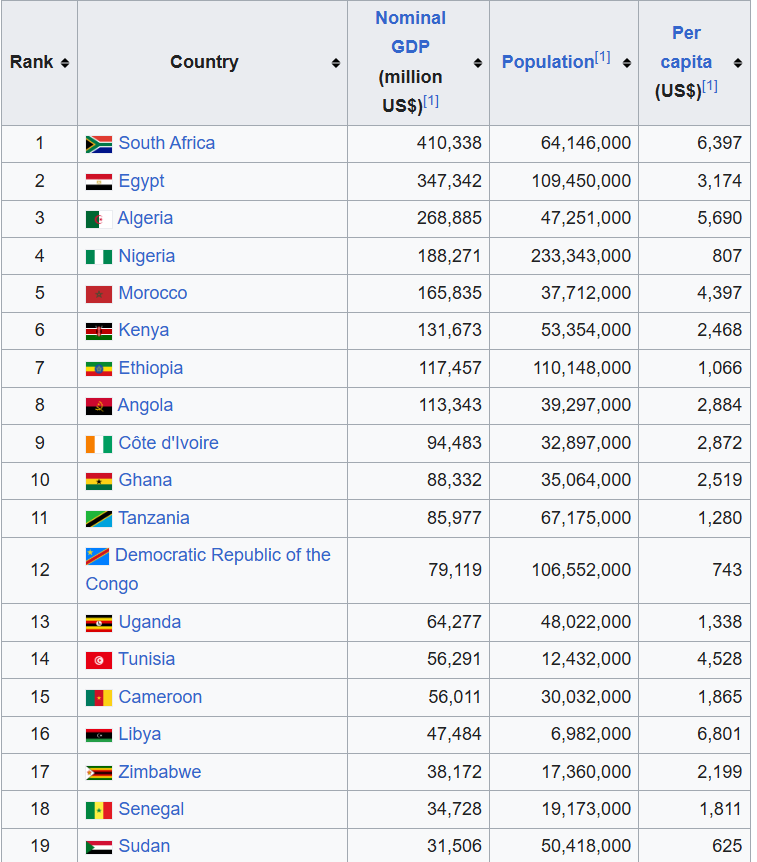Open the Tunisia country link
This screenshot has width=757, height=862.
pyautogui.click(x=147, y=659)
